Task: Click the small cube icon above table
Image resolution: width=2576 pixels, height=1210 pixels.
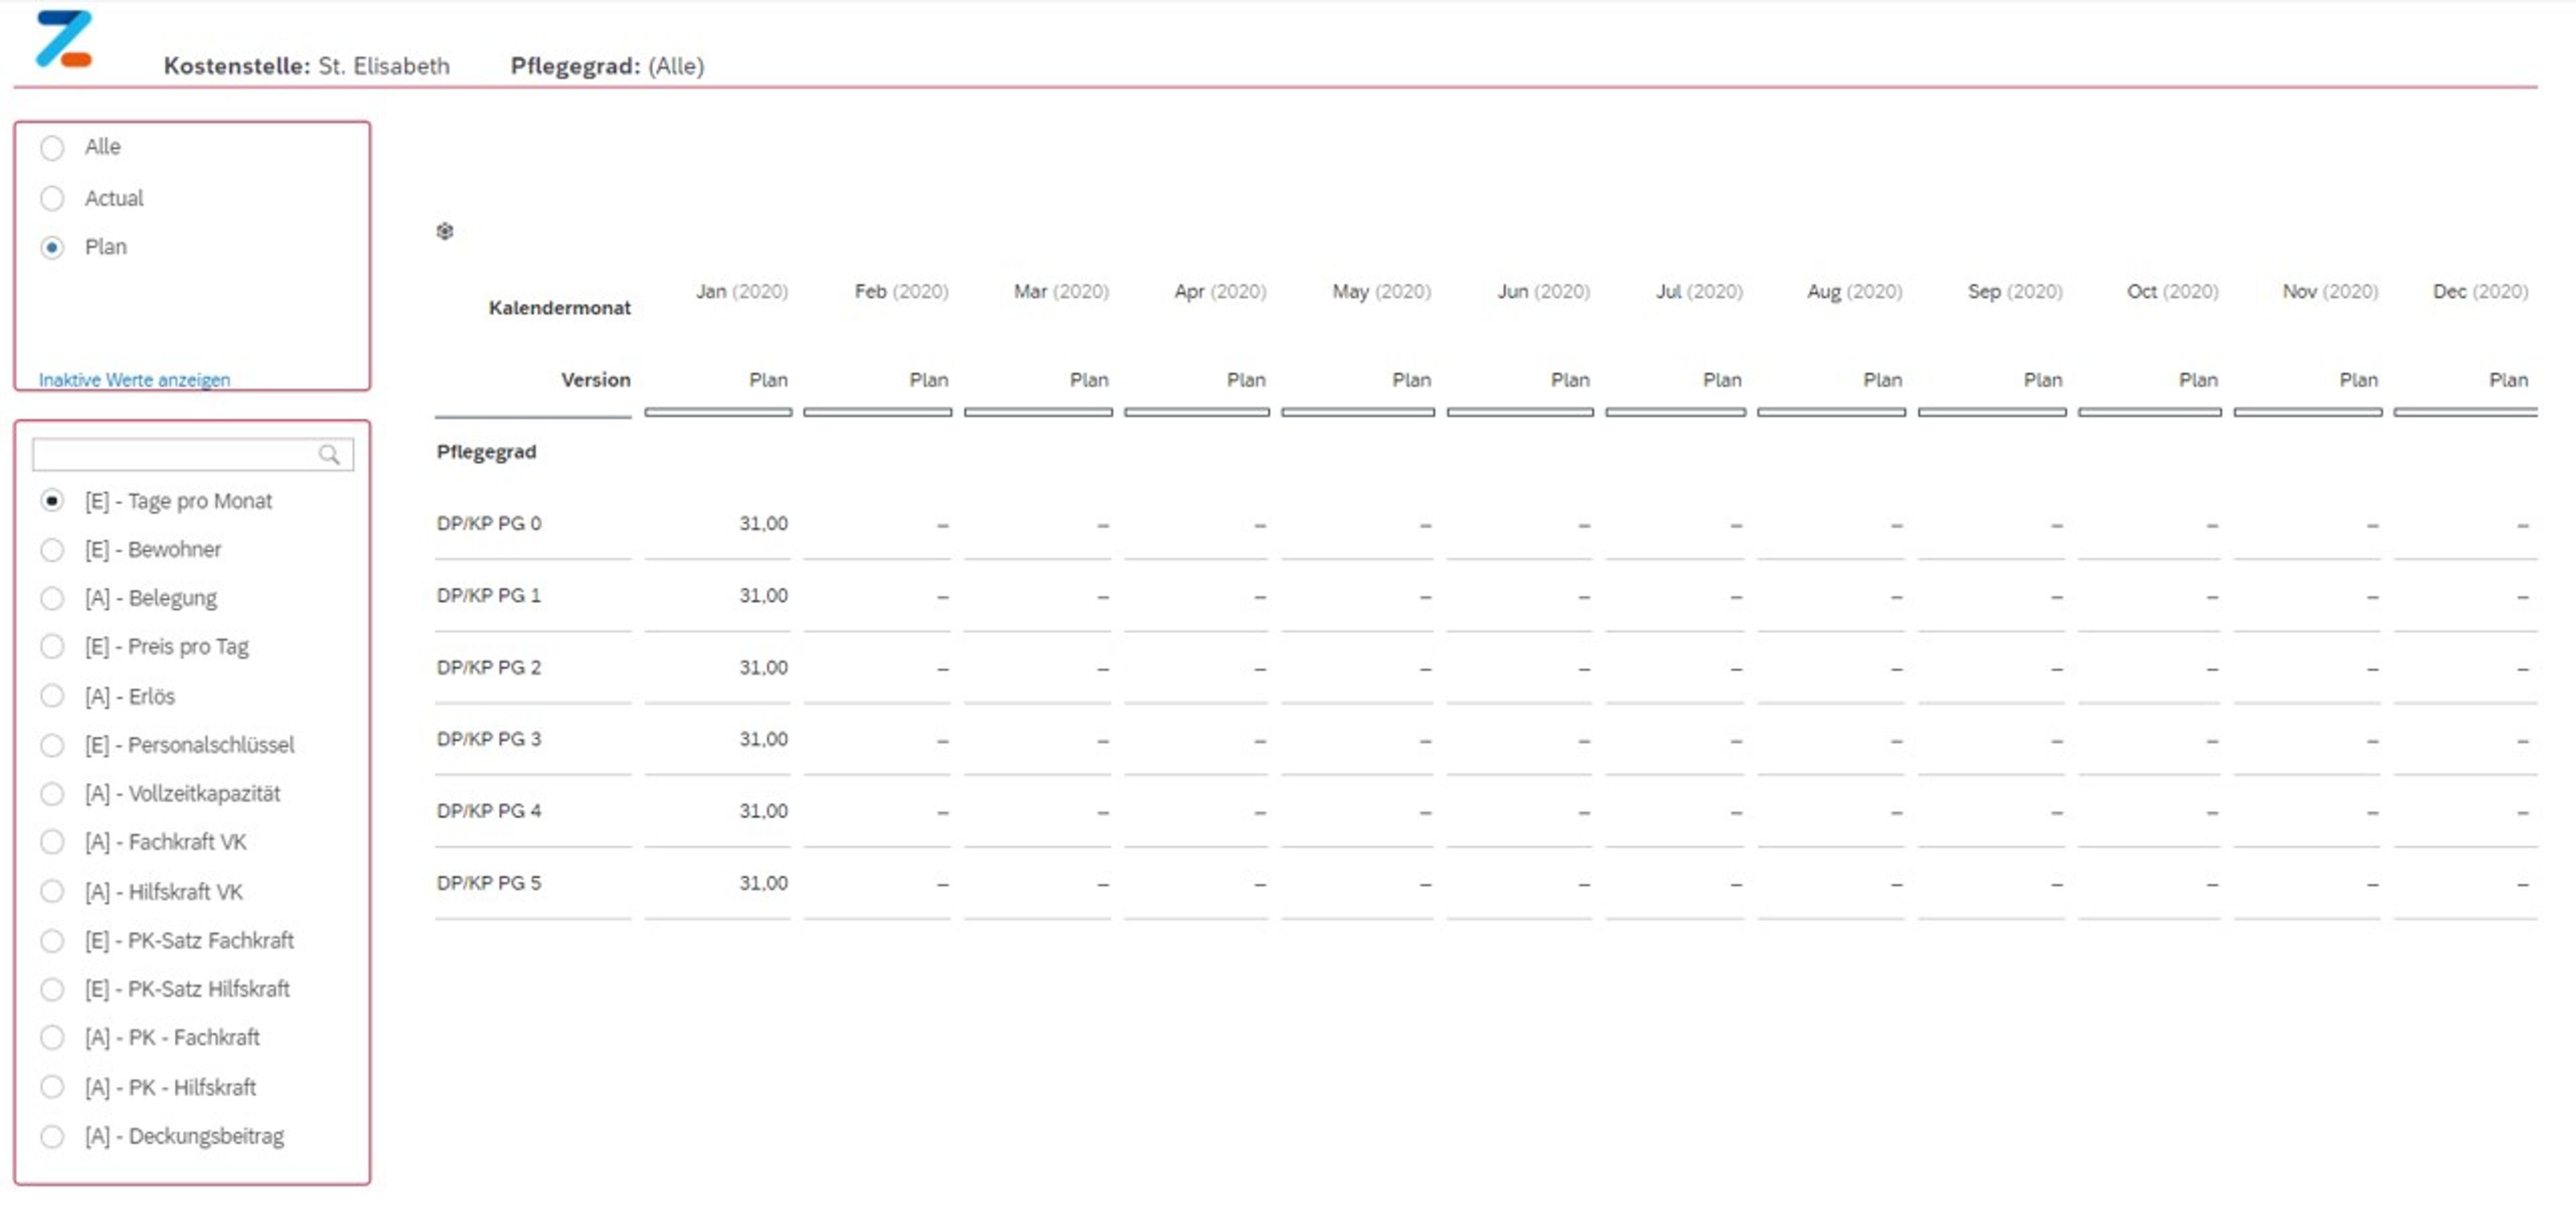Action: tap(445, 231)
